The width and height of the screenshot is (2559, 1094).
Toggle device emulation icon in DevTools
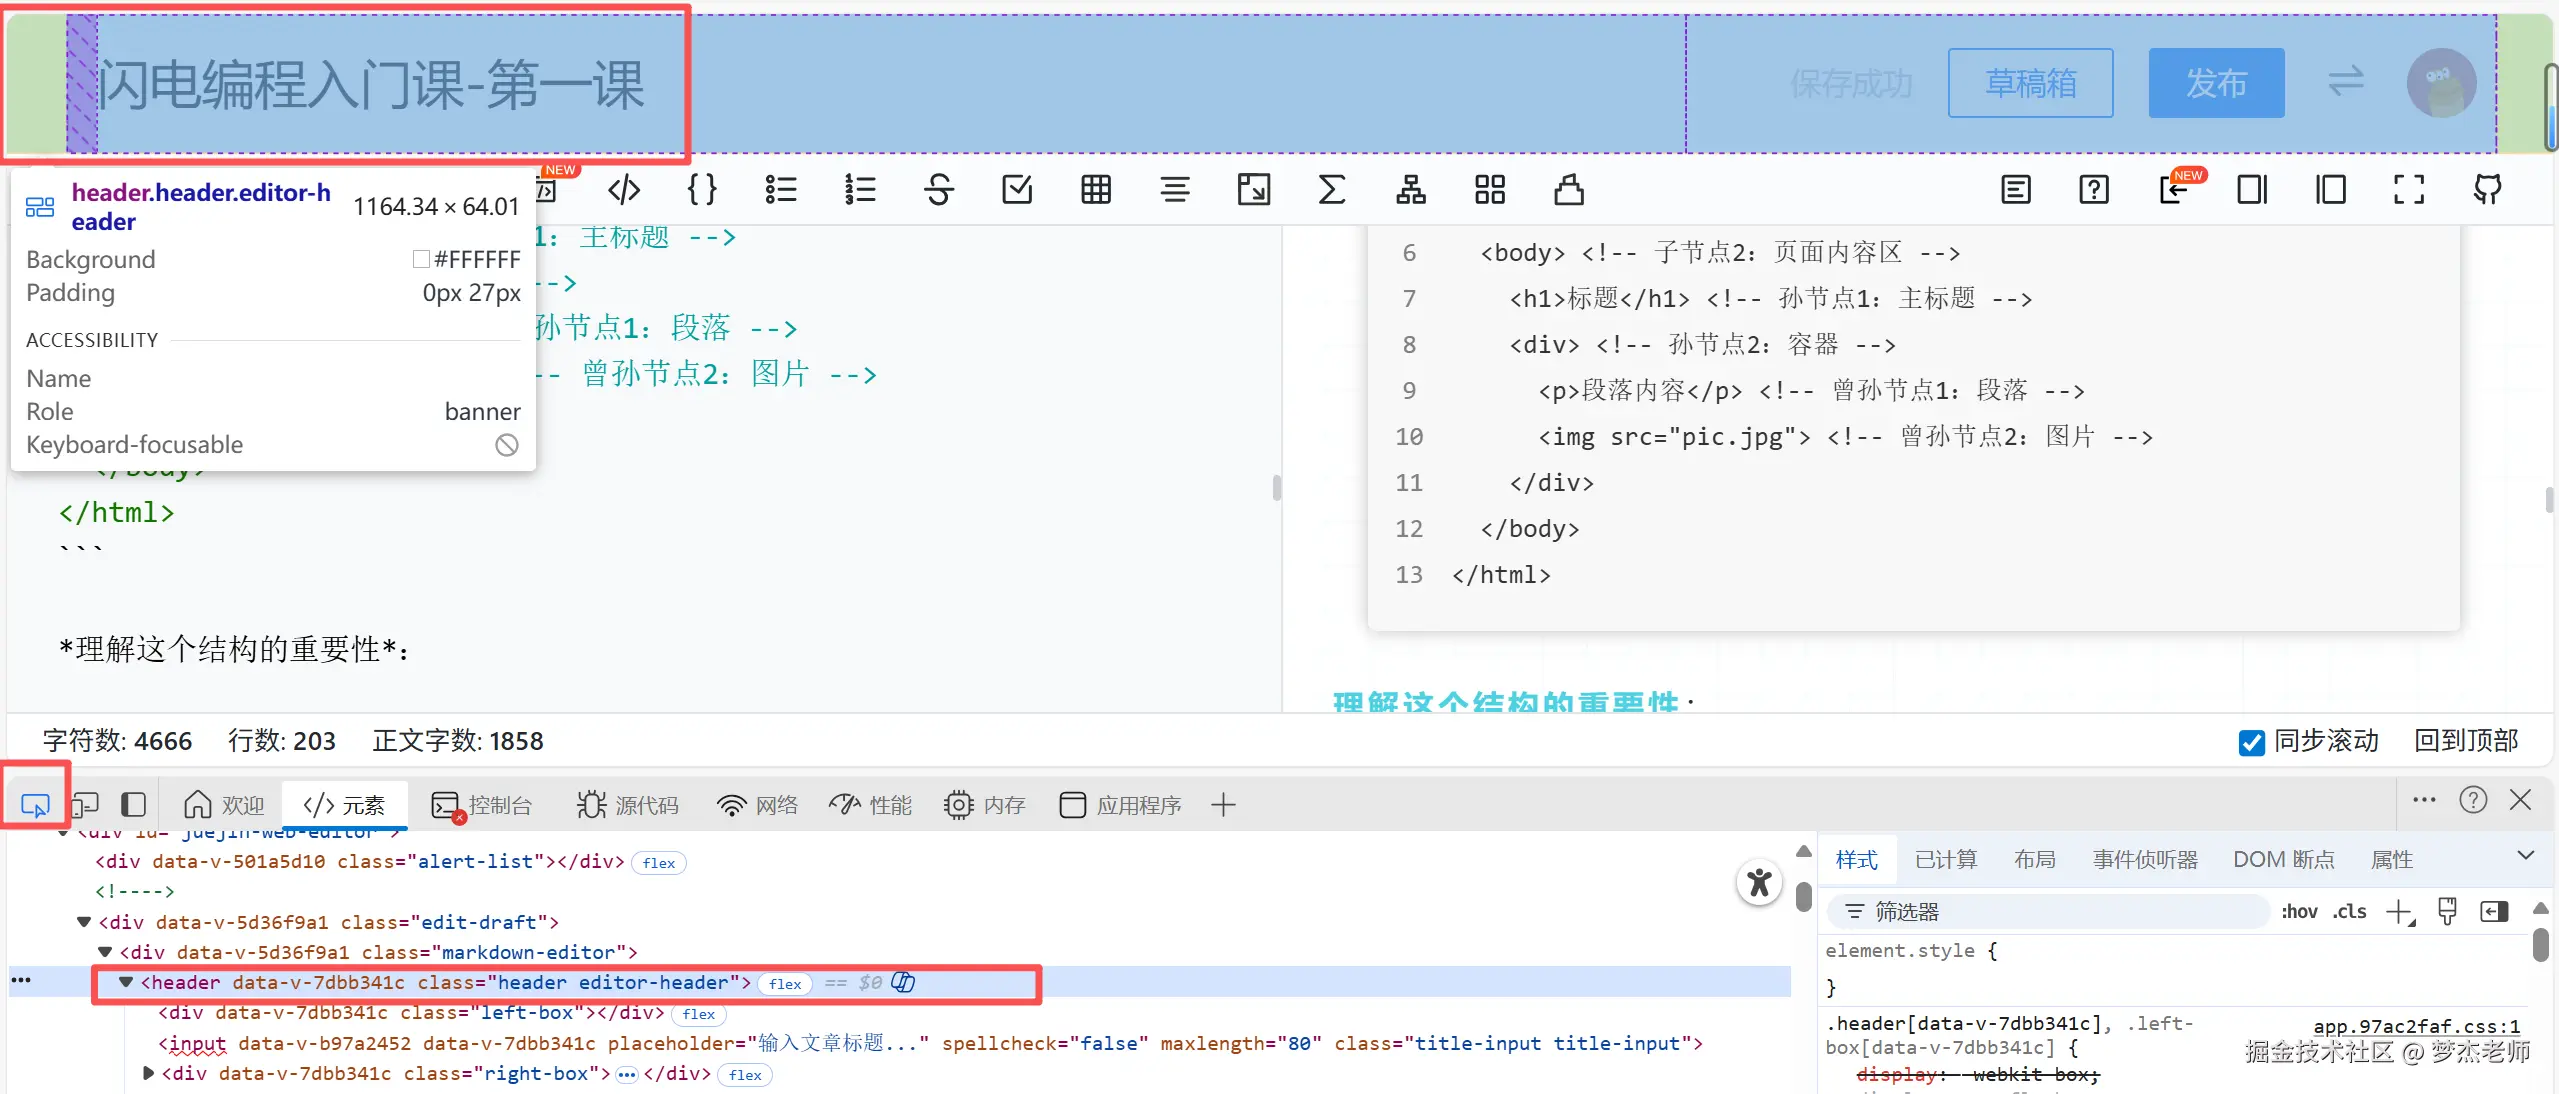pyautogui.click(x=85, y=805)
